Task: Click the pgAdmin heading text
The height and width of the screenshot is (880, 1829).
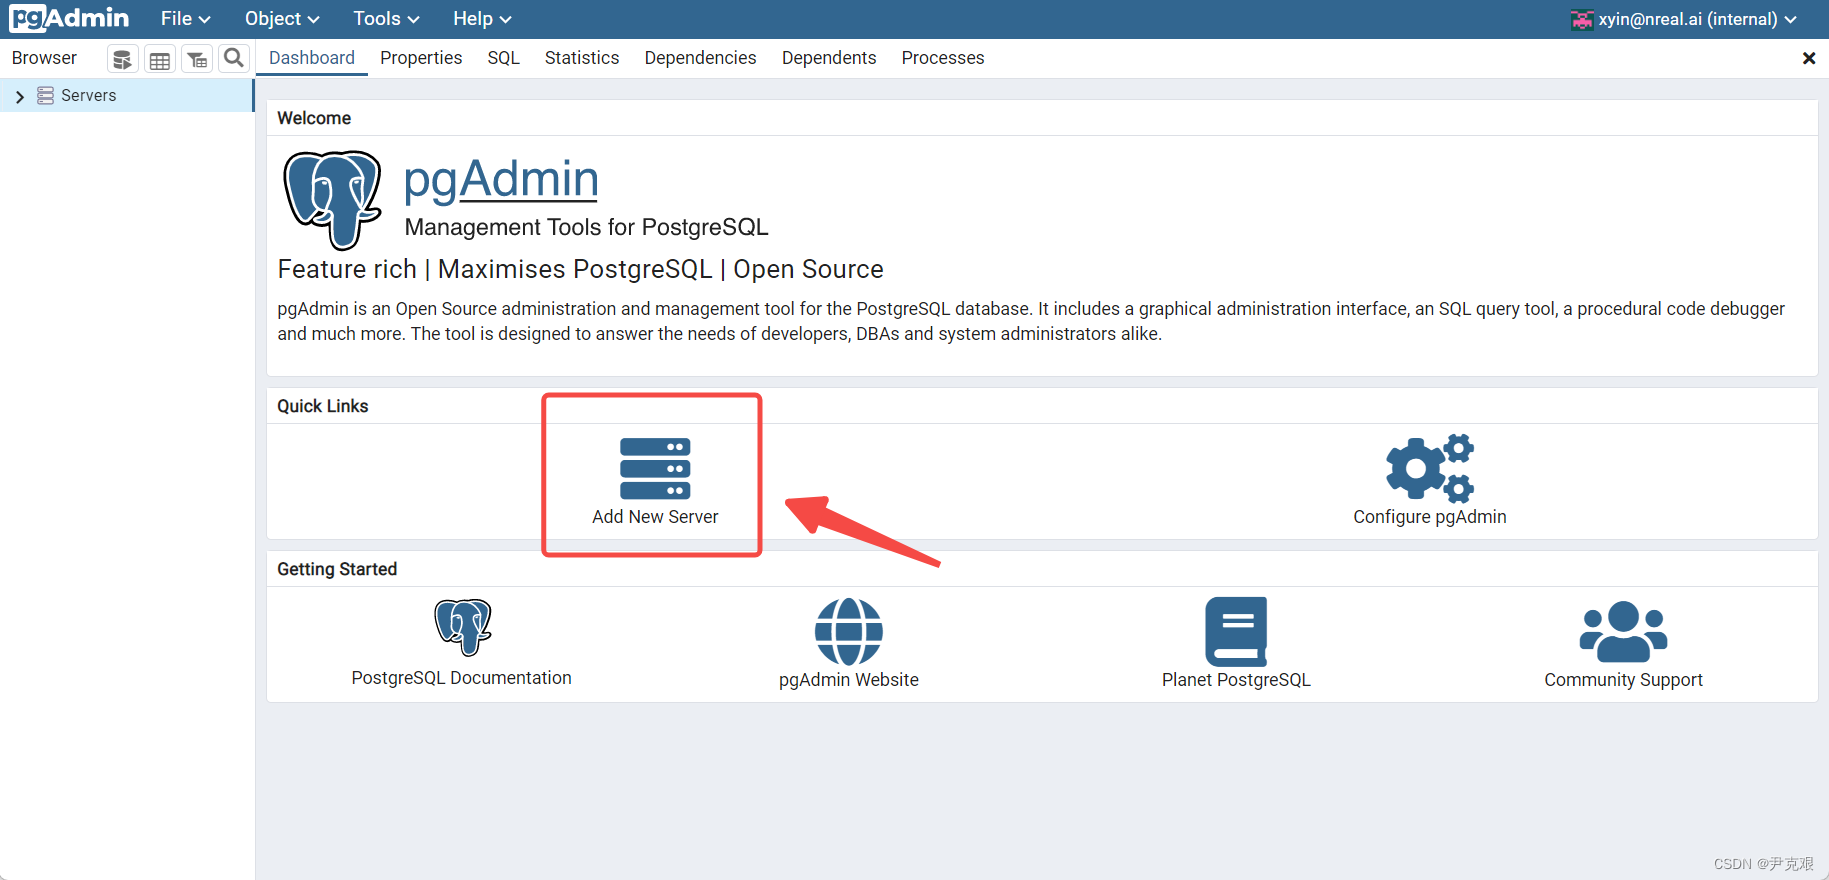Action: tap(501, 180)
